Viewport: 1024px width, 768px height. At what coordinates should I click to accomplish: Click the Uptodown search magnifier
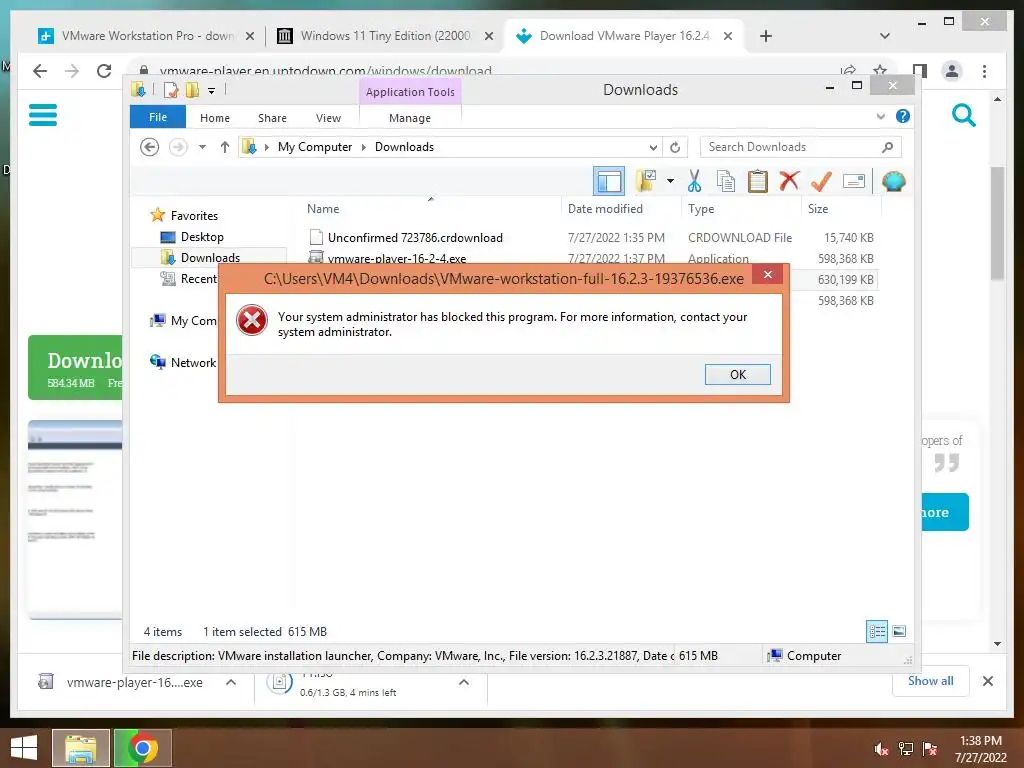click(963, 115)
